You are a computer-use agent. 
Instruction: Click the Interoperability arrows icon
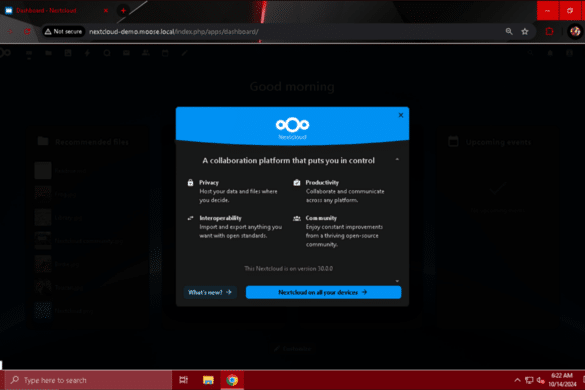190,218
